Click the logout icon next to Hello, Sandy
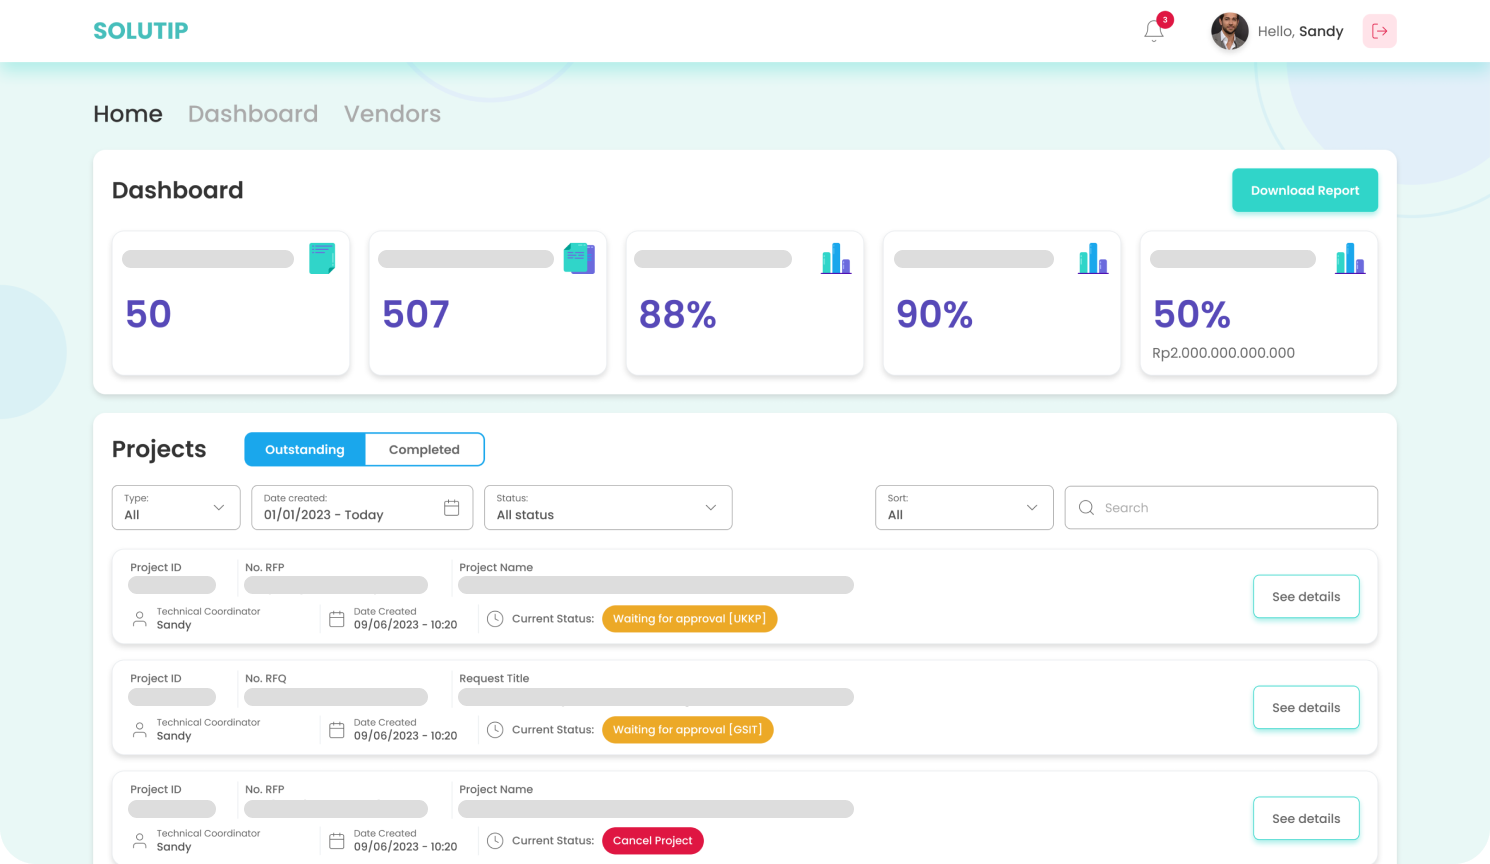The image size is (1490, 864). click(x=1379, y=31)
